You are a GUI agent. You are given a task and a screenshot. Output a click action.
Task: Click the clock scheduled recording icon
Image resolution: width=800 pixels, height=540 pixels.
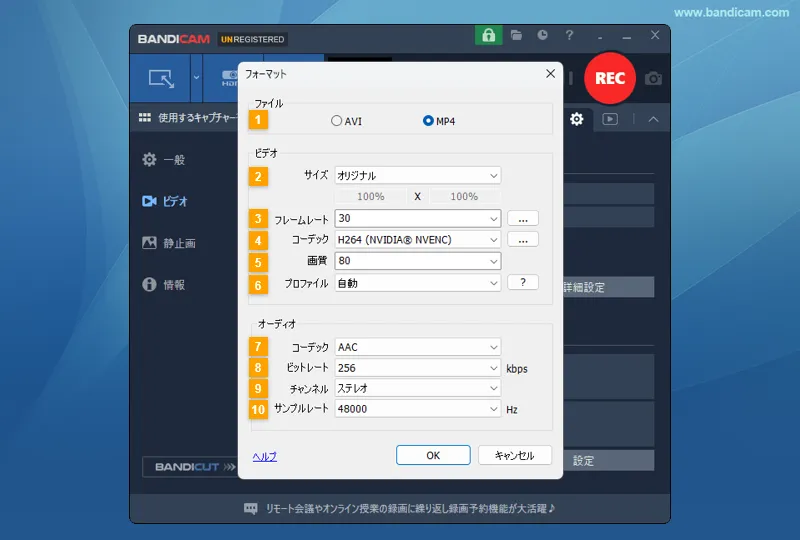[542, 35]
